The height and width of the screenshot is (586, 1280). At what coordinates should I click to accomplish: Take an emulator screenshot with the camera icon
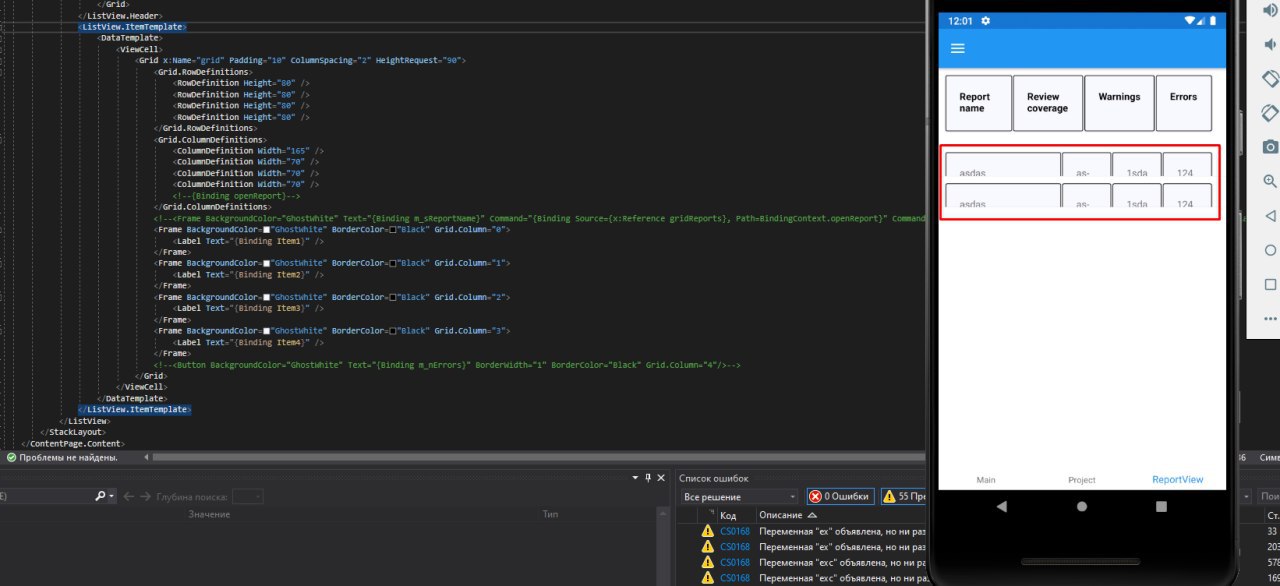click(x=1270, y=147)
